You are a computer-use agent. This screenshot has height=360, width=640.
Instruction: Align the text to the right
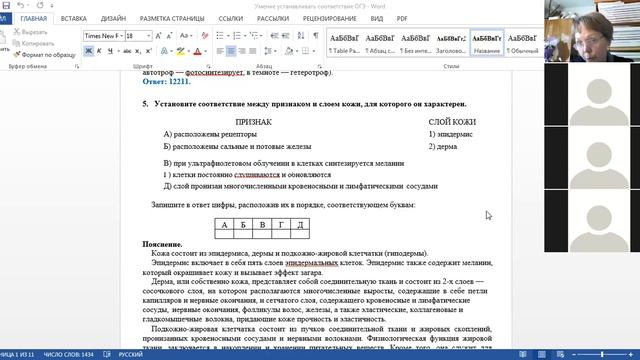click(242, 51)
